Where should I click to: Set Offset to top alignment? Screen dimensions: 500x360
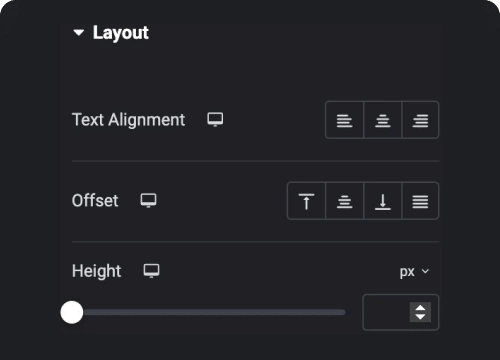306,201
